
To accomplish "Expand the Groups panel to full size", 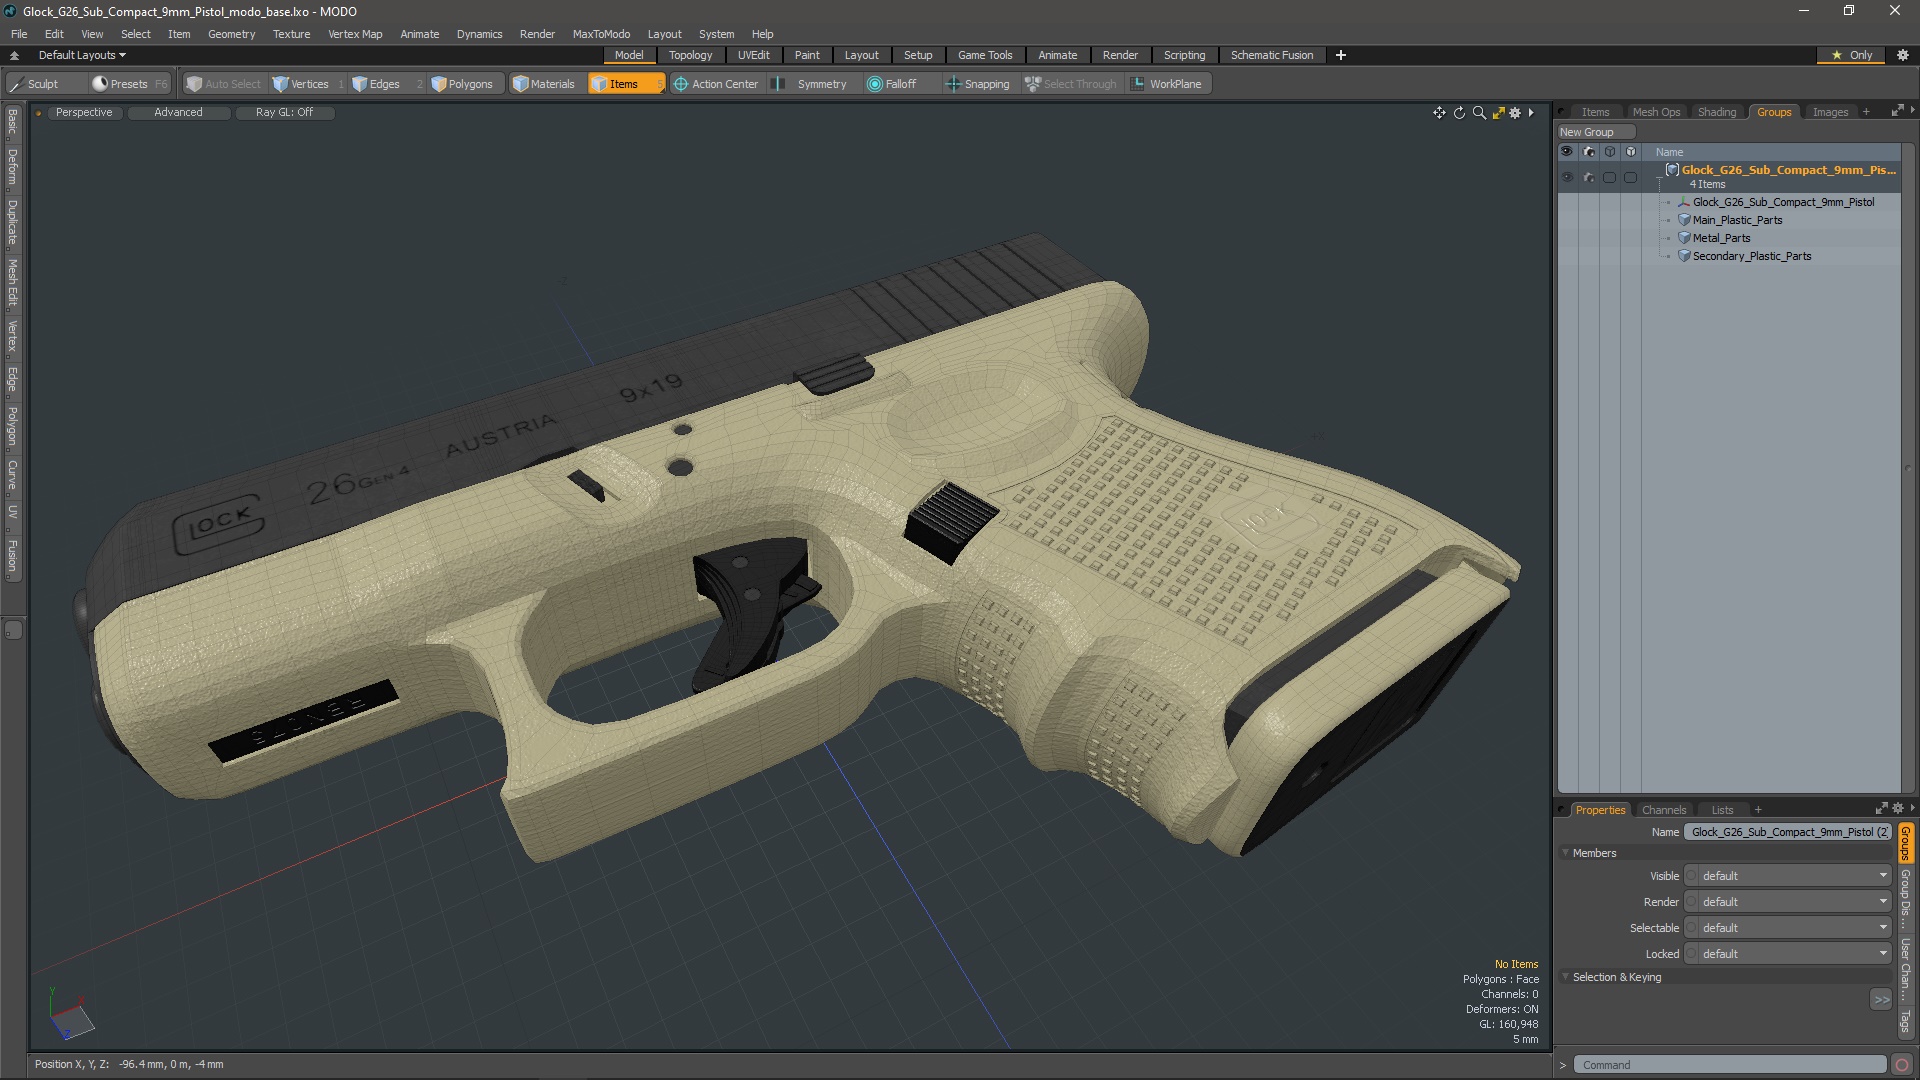I will [x=1897, y=111].
